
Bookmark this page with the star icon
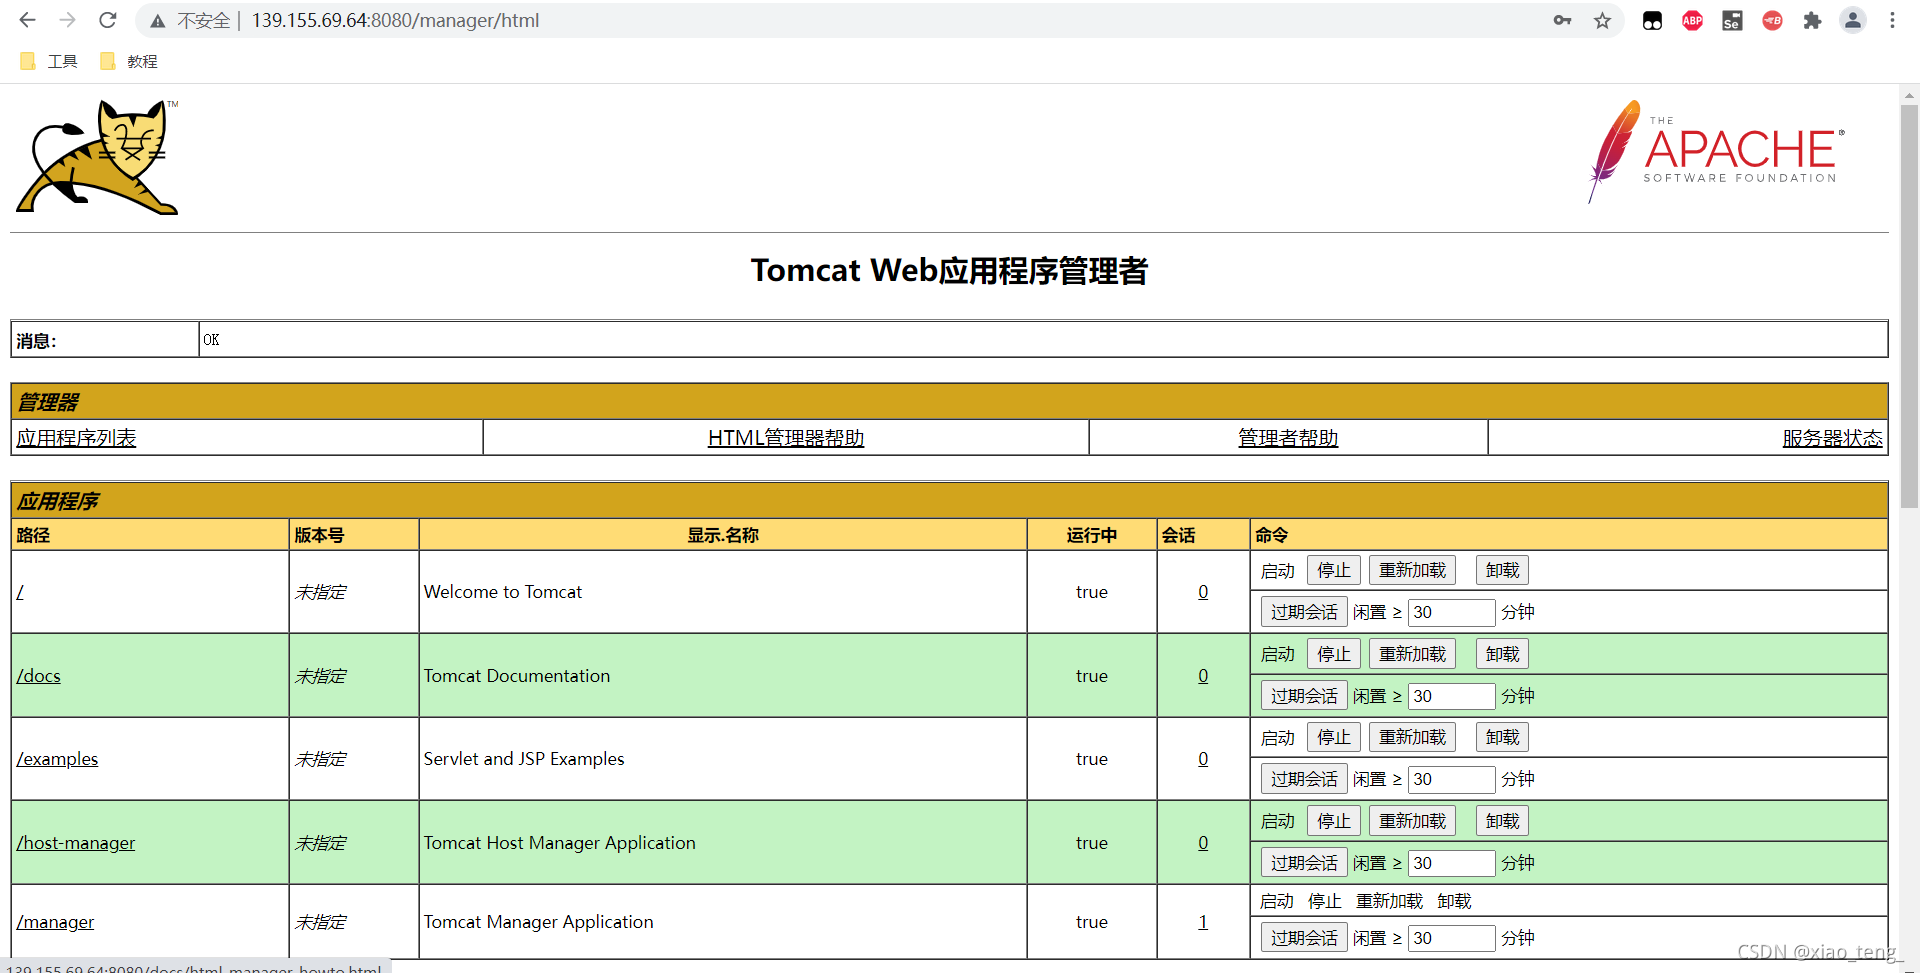(x=1602, y=20)
